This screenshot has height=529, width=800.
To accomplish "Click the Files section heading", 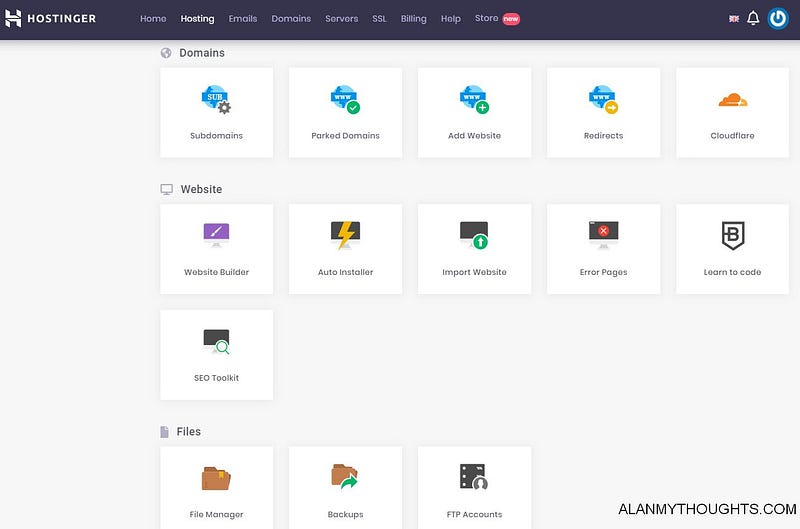I will coord(189,432).
